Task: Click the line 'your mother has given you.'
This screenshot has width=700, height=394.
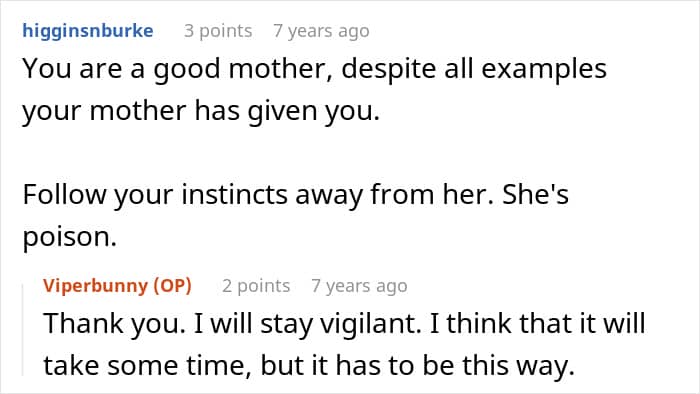Action: click(201, 111)
